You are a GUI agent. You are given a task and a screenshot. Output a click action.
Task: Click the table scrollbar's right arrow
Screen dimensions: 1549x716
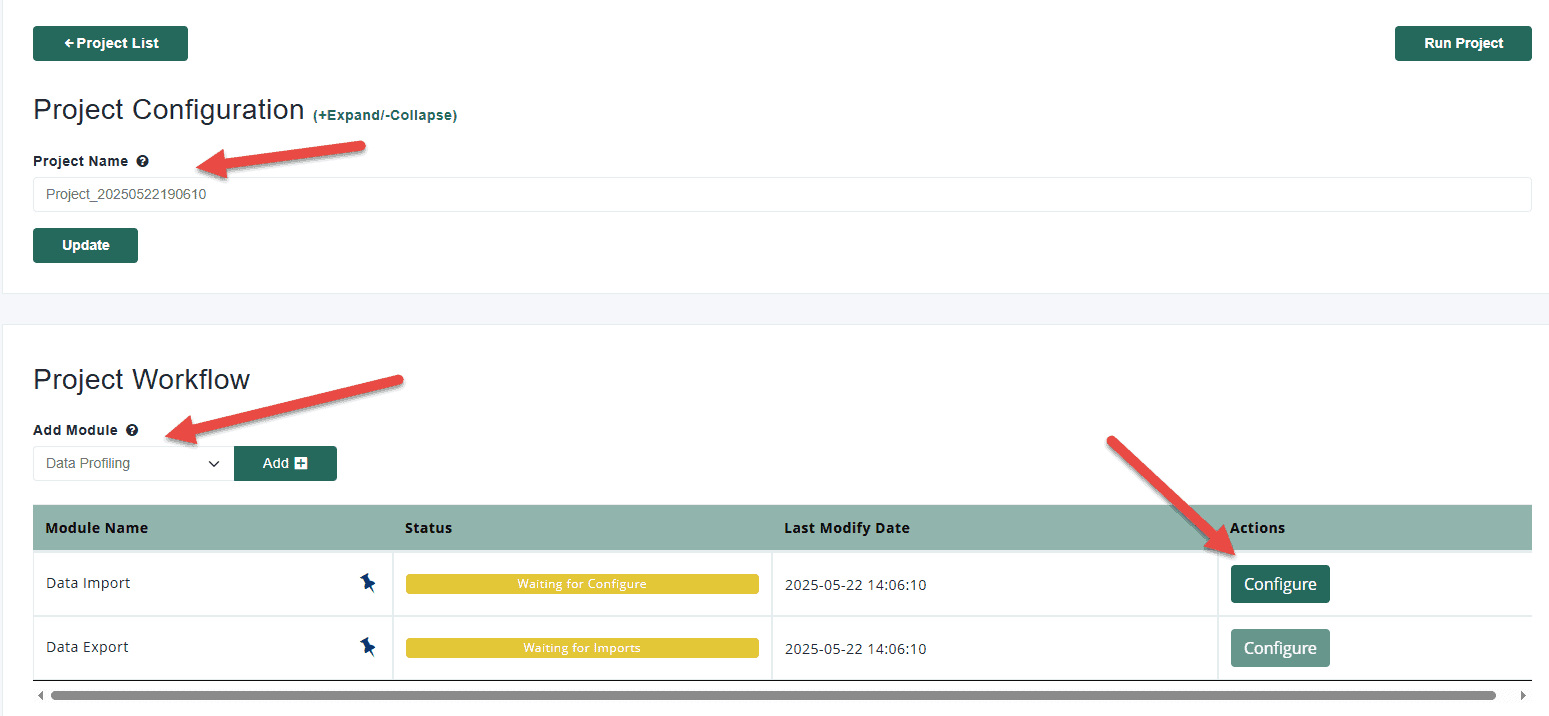tap(1522, 695)
